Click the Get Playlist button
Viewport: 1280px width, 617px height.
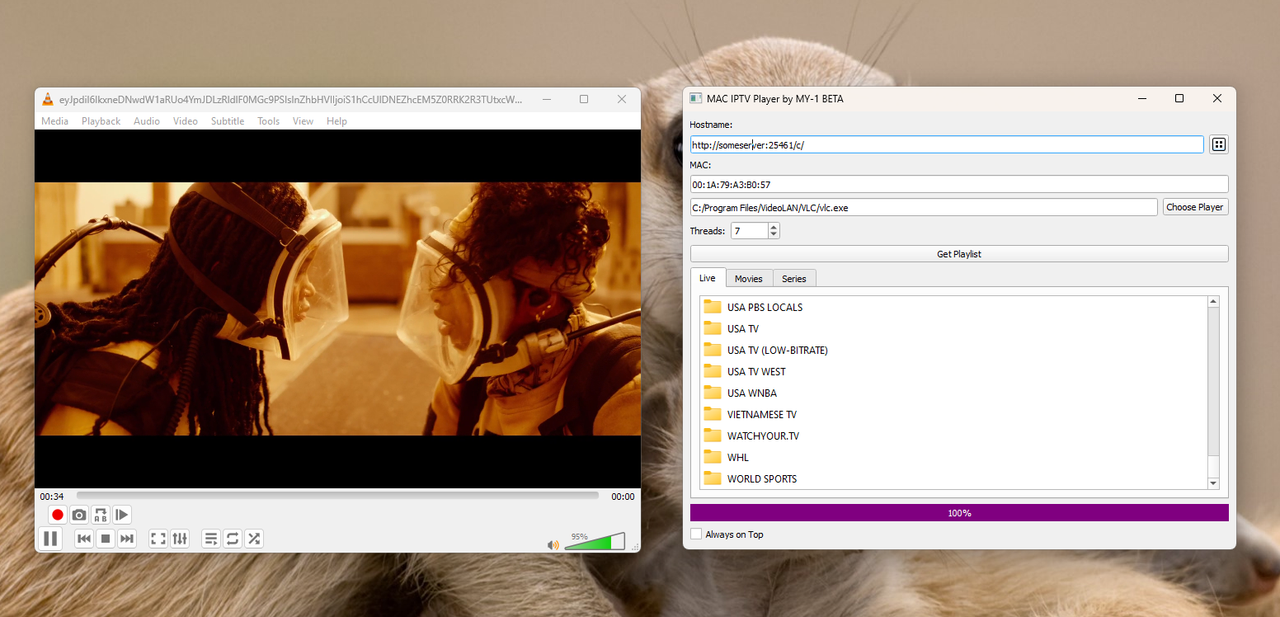coord(959,254)
